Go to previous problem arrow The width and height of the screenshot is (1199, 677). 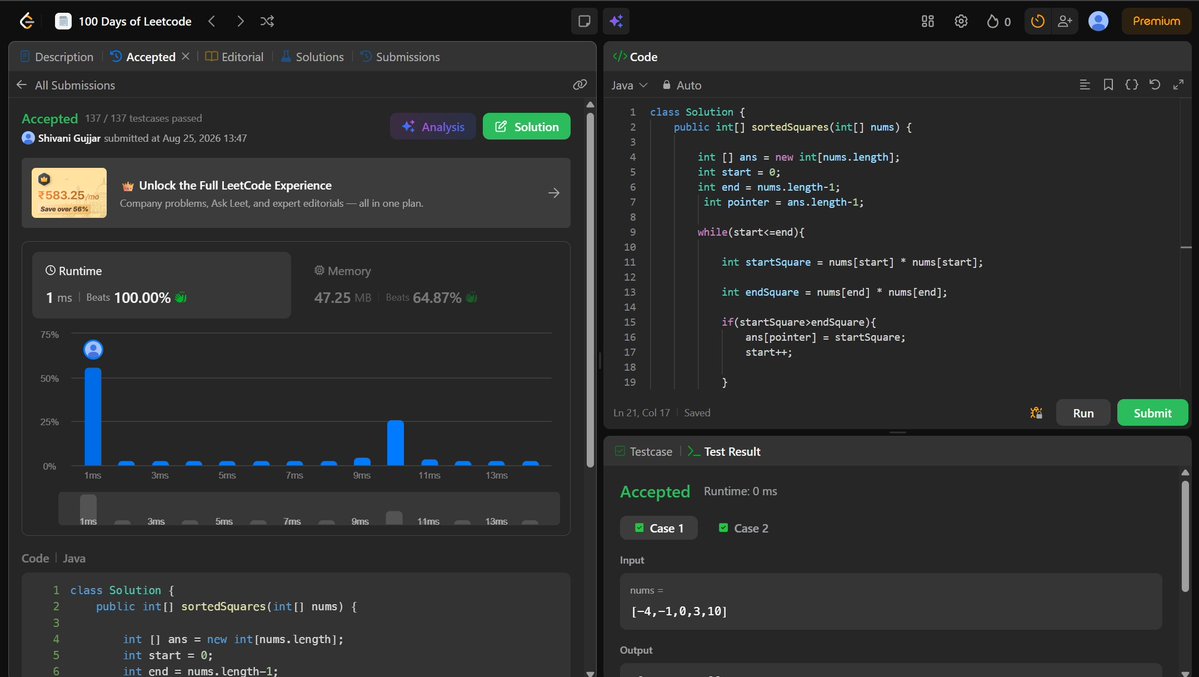coord(212,21)
